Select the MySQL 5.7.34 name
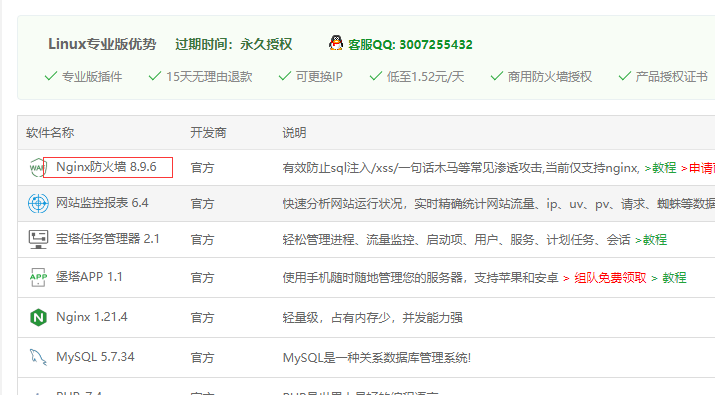Viewport: 715px width, 395px height. tap(95, 357)
